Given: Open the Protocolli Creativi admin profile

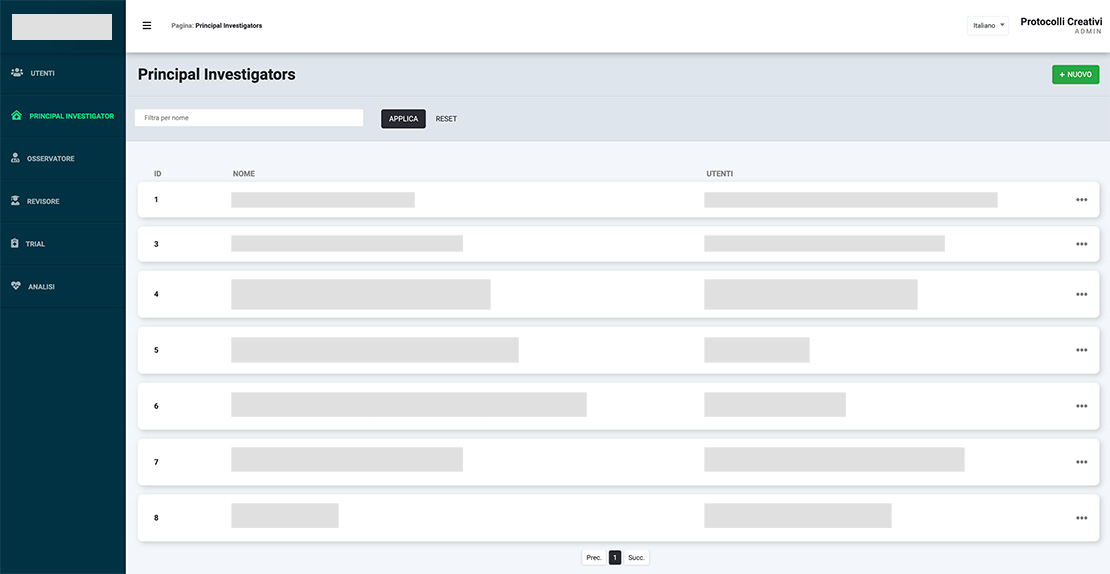Looking at the screenshot, I should click(x=1060, y=25).
